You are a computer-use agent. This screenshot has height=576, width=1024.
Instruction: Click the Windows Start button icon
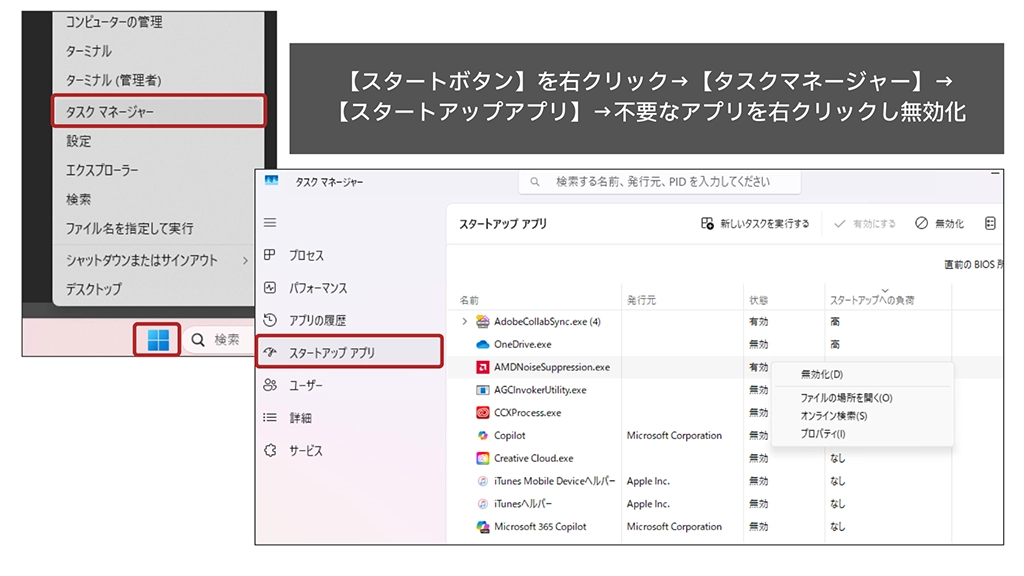coord(158,340)
